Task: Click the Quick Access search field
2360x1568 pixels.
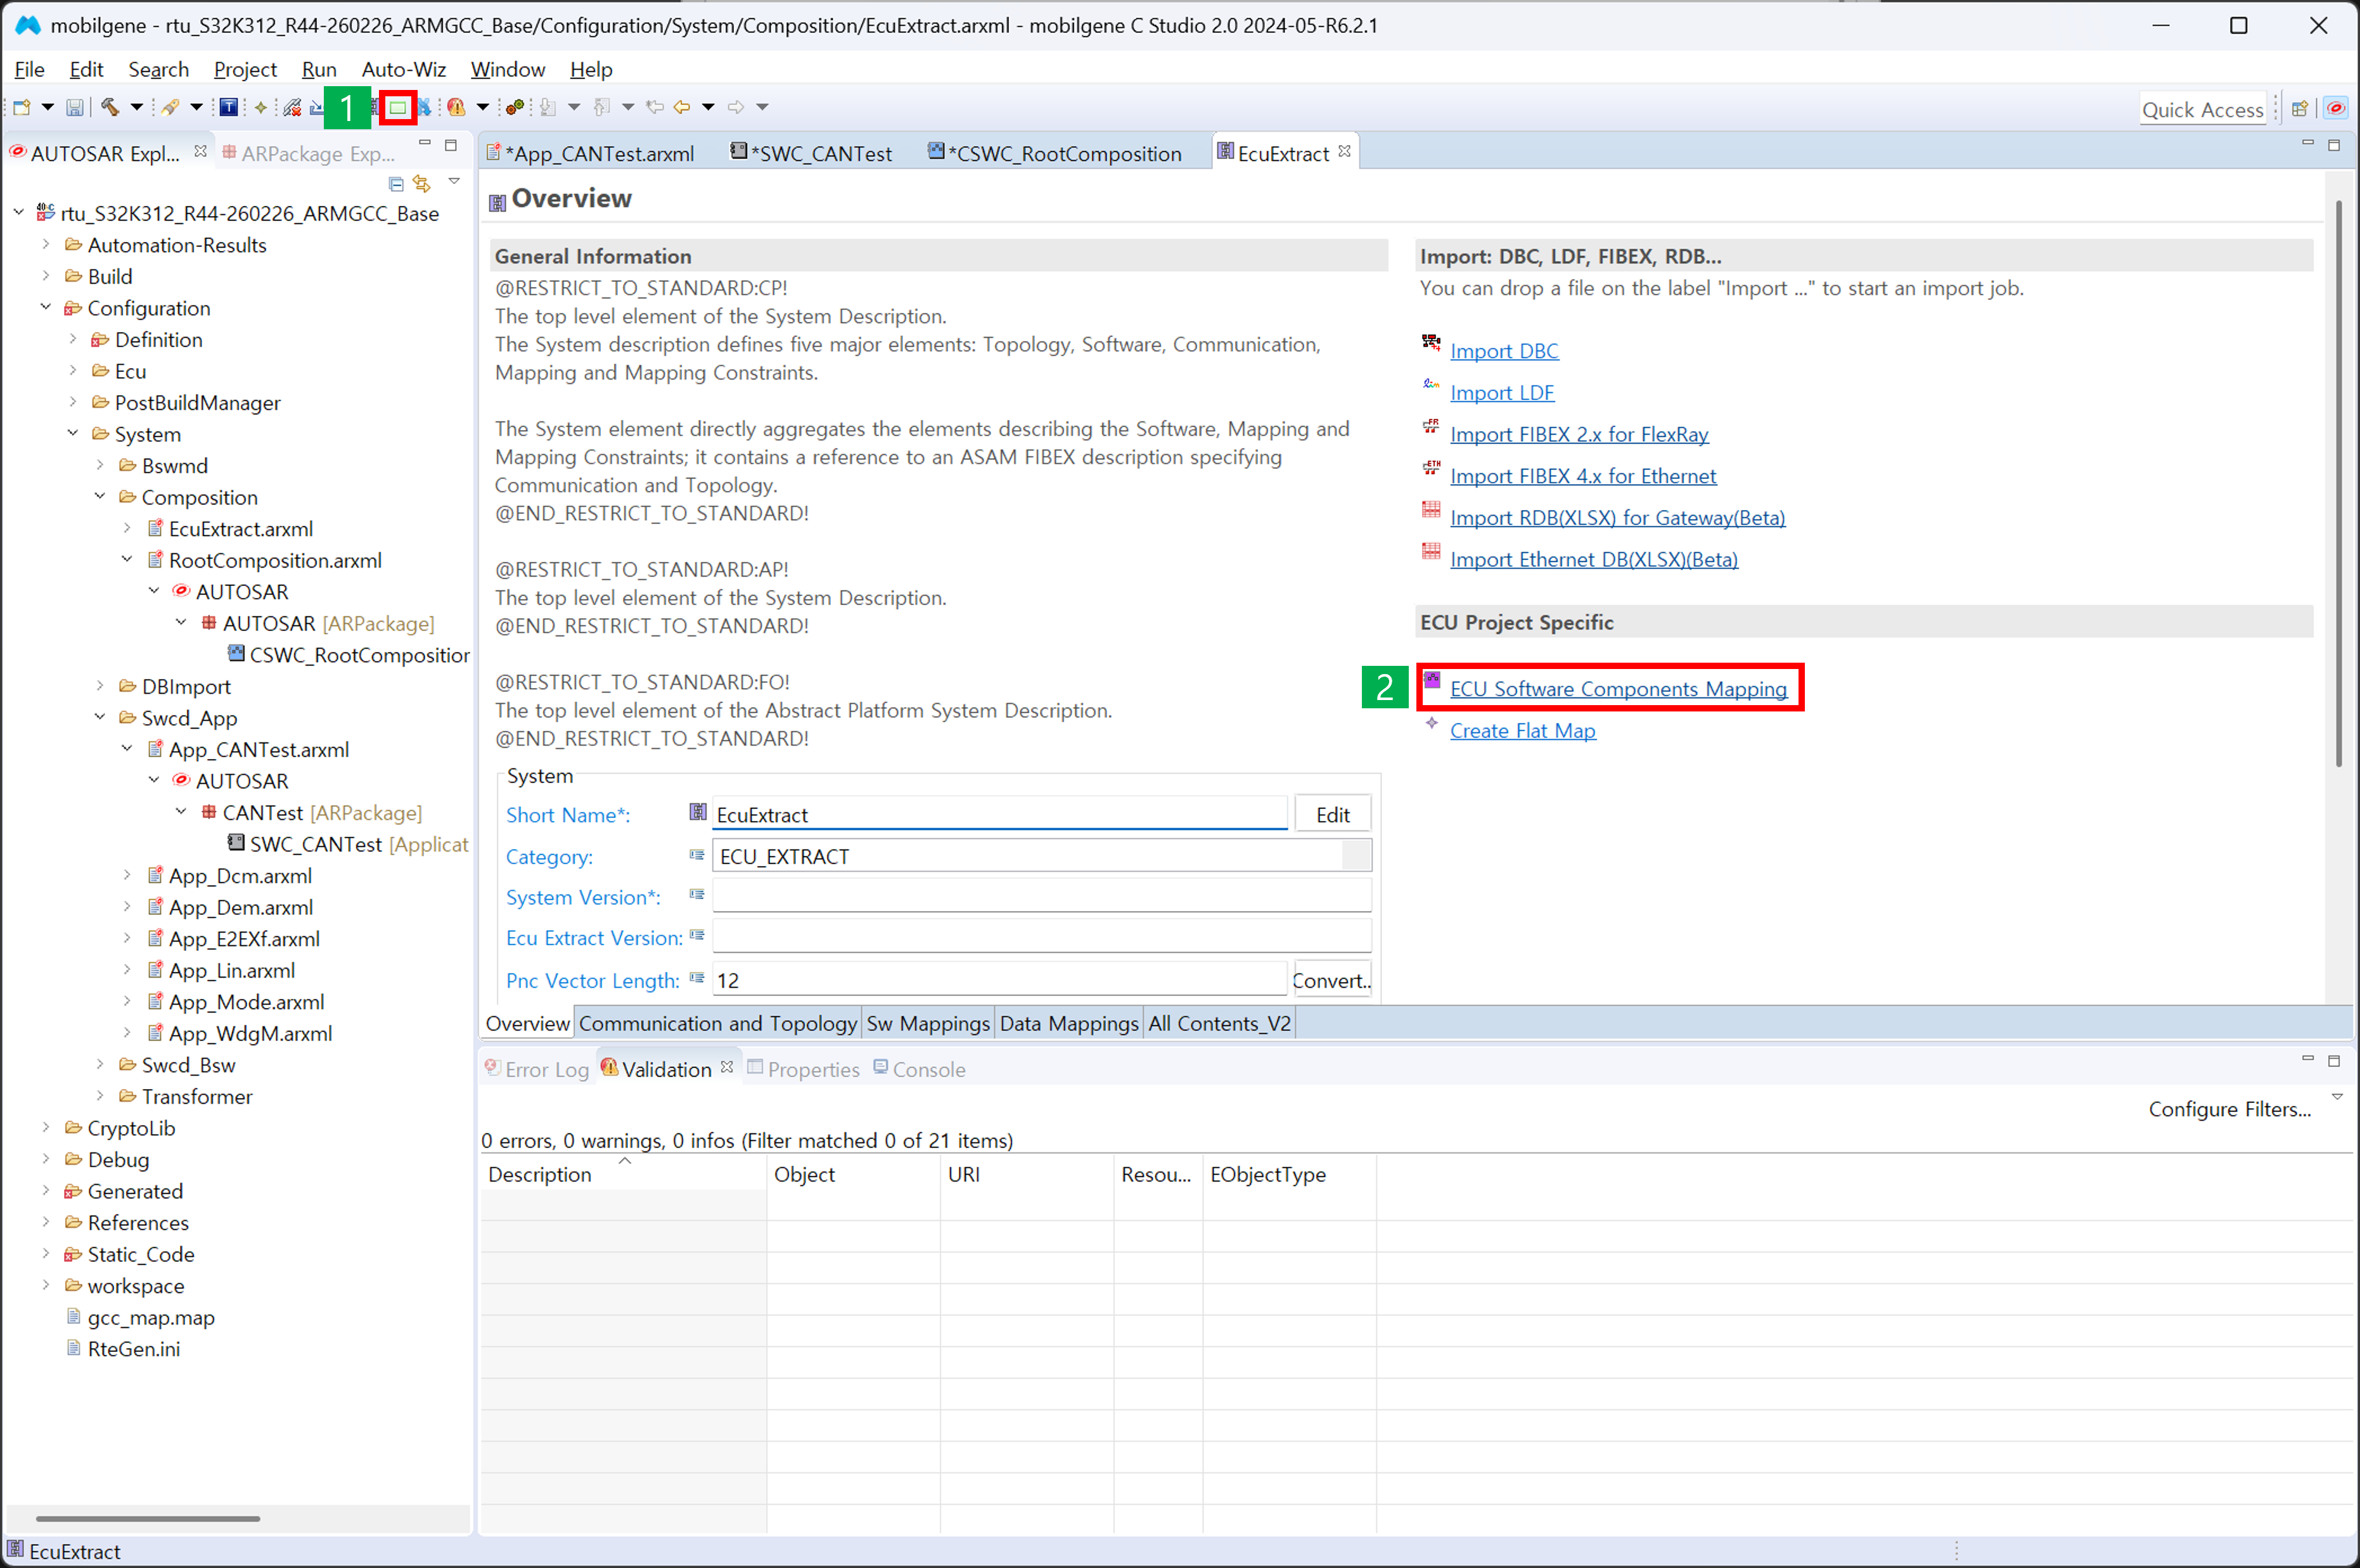Action: (2202, 109)
